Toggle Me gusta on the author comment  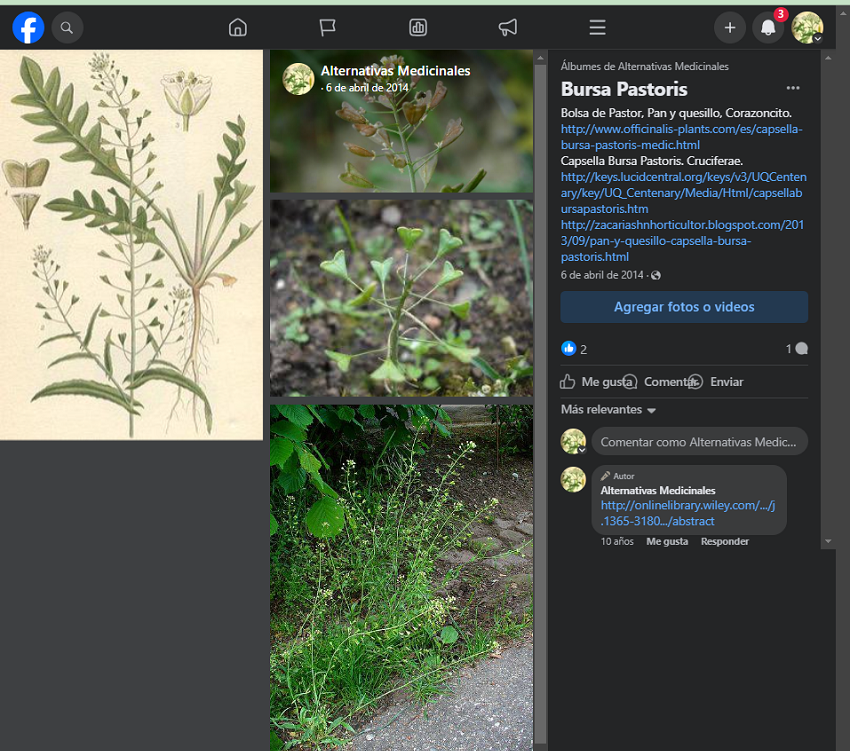(x=667, y=541)
